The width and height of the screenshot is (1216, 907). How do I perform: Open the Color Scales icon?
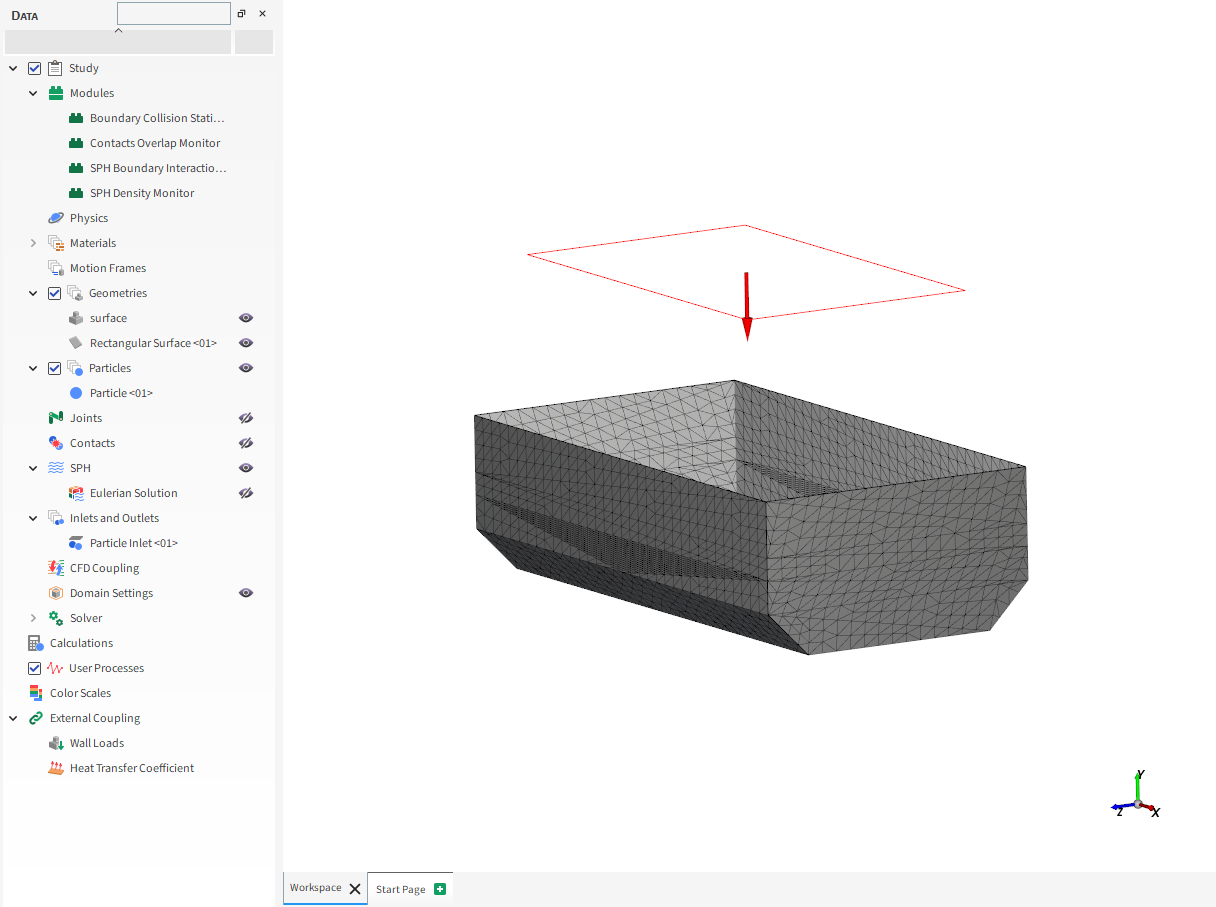pyautogui.click(x=36, y=693)
